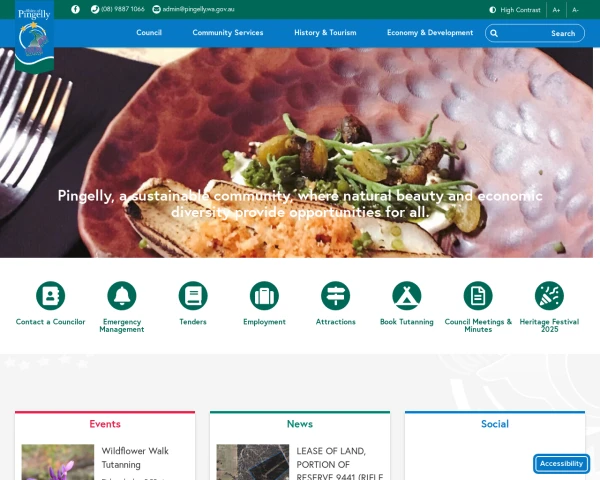Click the Attractions signpost icon
The height and width of the screenshot is (480, 600).
336,296
